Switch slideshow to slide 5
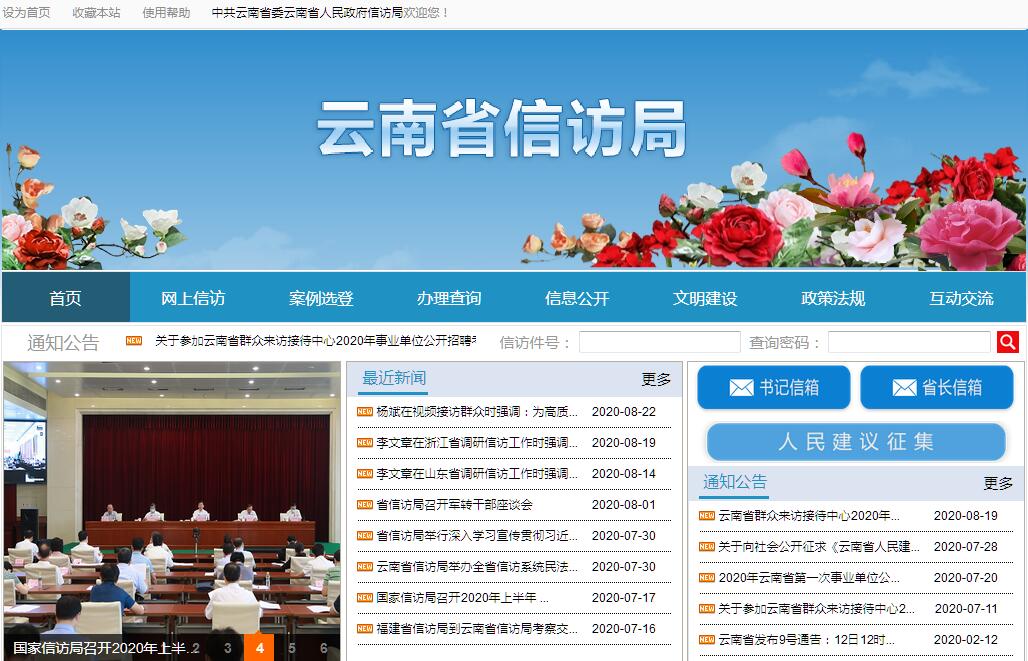 click(292, 648)
